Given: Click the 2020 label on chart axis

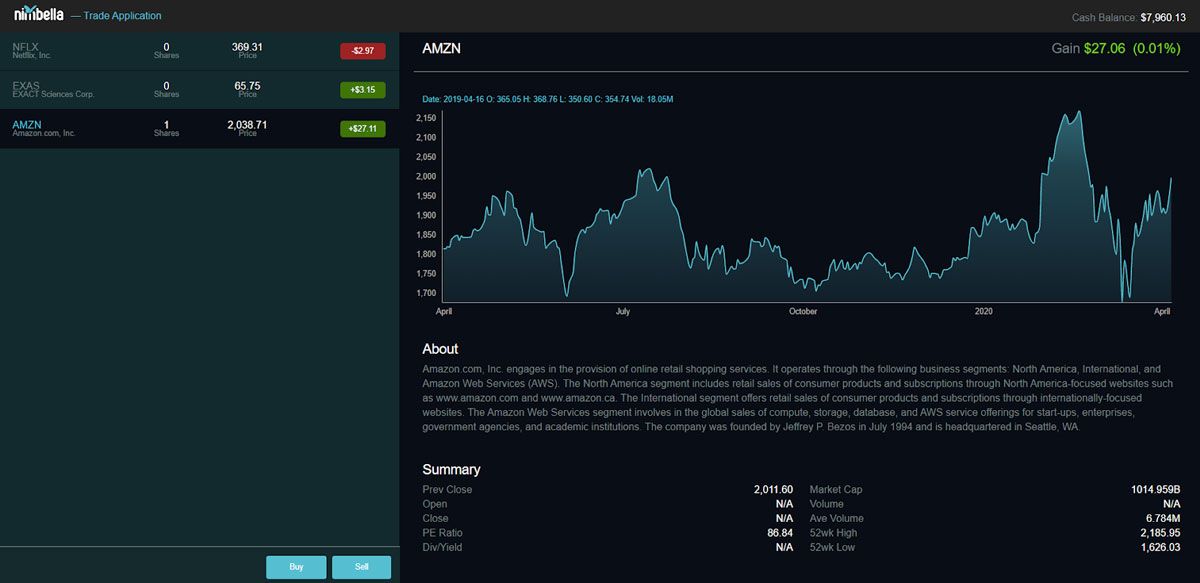Looking at the screenshot, I should coord(983,312).
